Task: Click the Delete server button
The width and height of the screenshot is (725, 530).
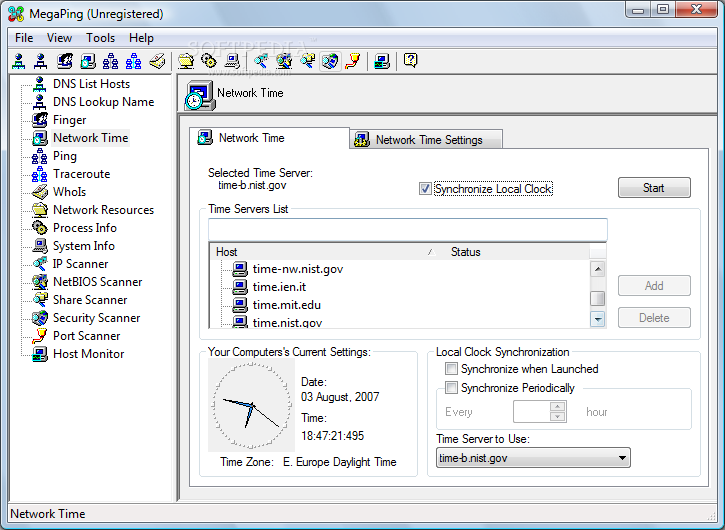Action: click(654, 318)
